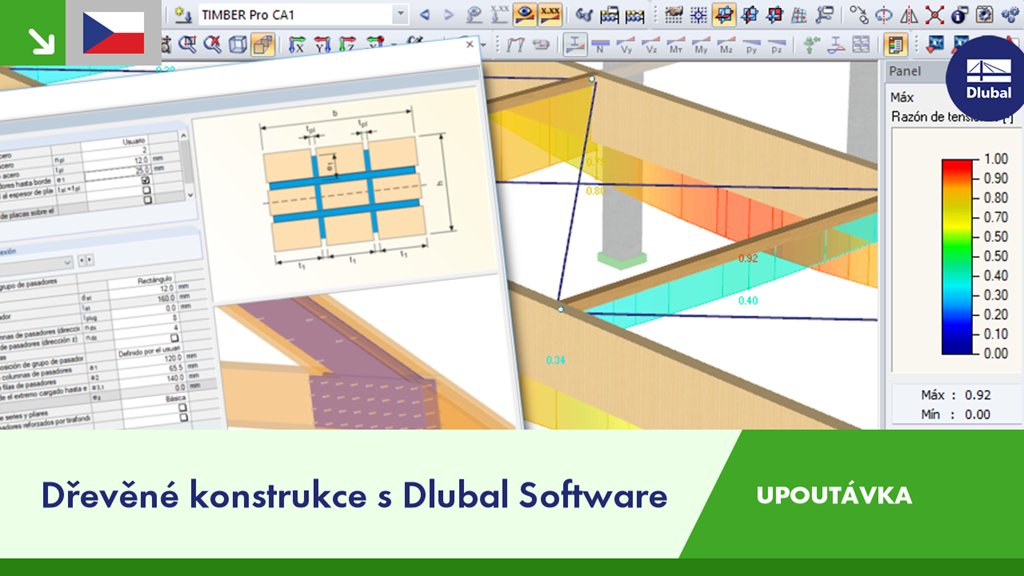This screenshot has height=576, width=1024.
Task: Click the blue 0.10 color scale segment
Action: pos(957,334)
